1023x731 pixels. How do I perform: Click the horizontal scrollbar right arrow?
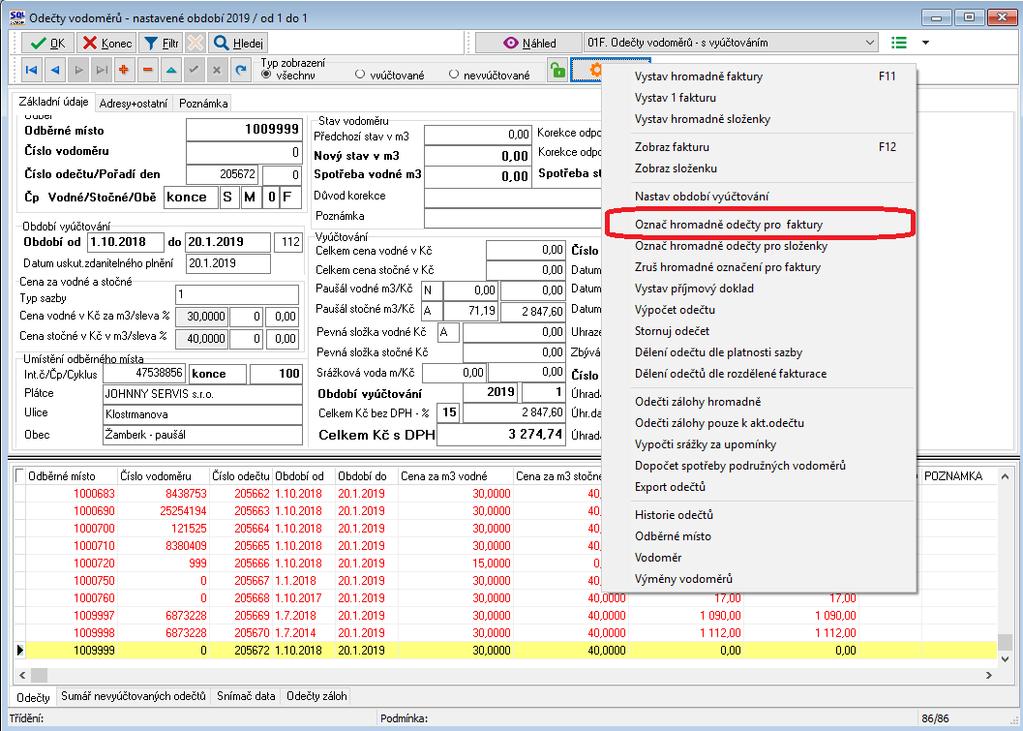tap(989, 675)
